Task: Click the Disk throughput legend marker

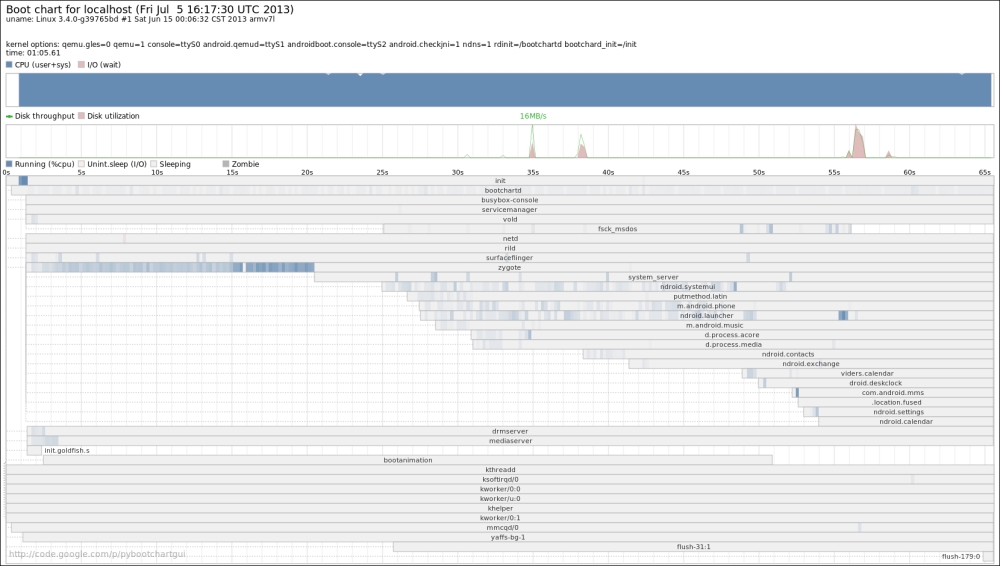Action: point(9,116)
